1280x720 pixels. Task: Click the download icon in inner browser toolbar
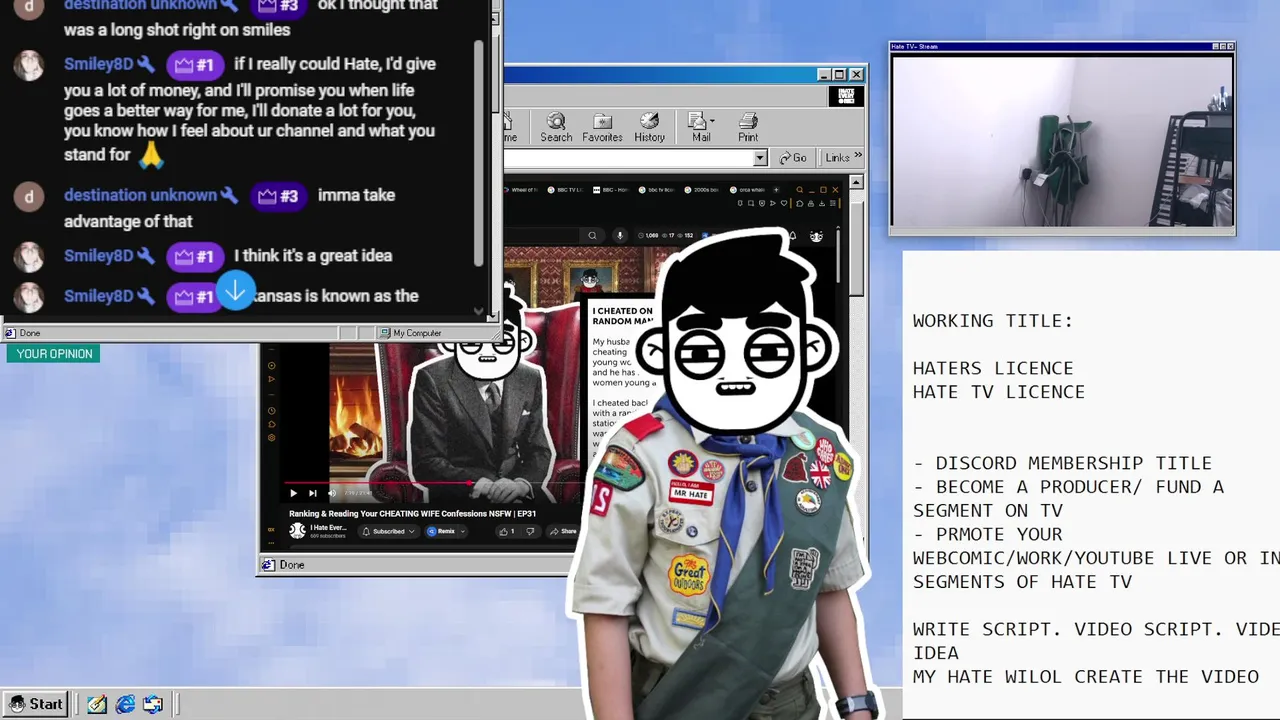(x=822, y=203)
